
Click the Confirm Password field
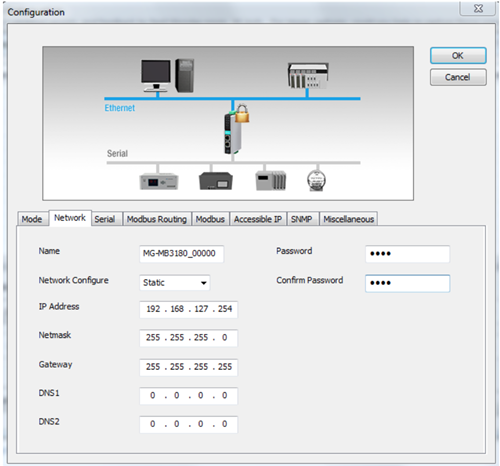(x=407, y=283)
